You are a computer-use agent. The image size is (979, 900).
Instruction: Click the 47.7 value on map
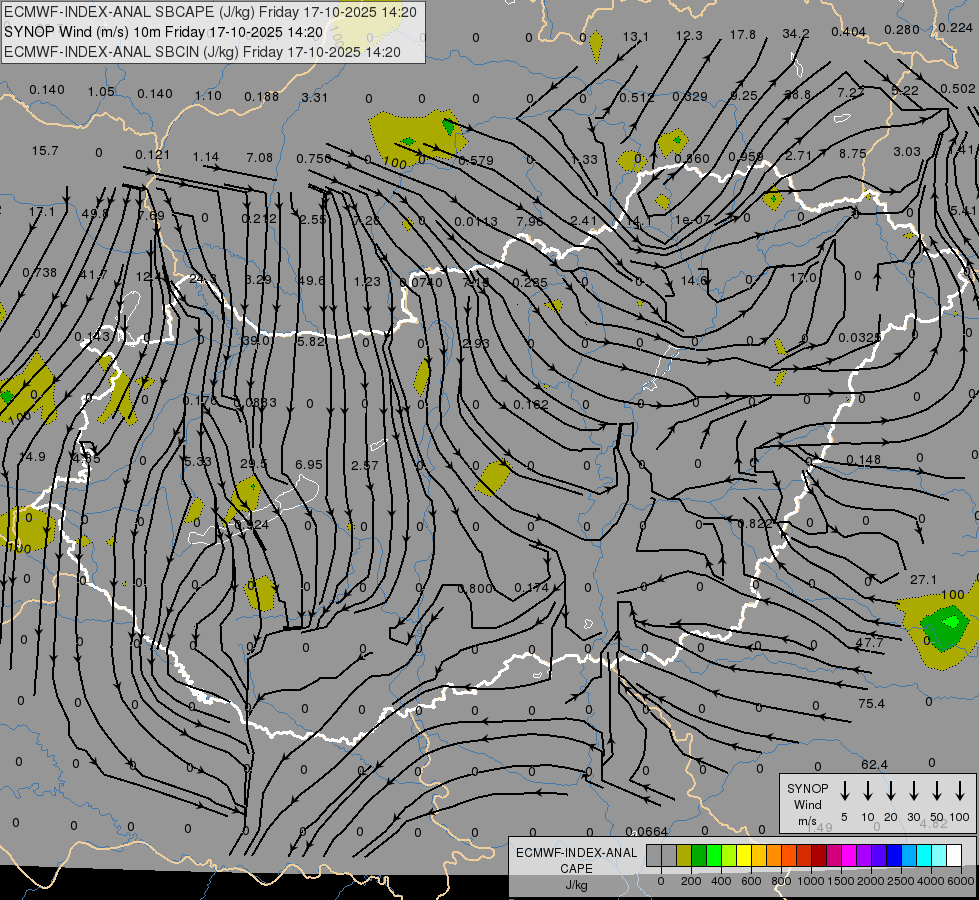tap(870, 642)
